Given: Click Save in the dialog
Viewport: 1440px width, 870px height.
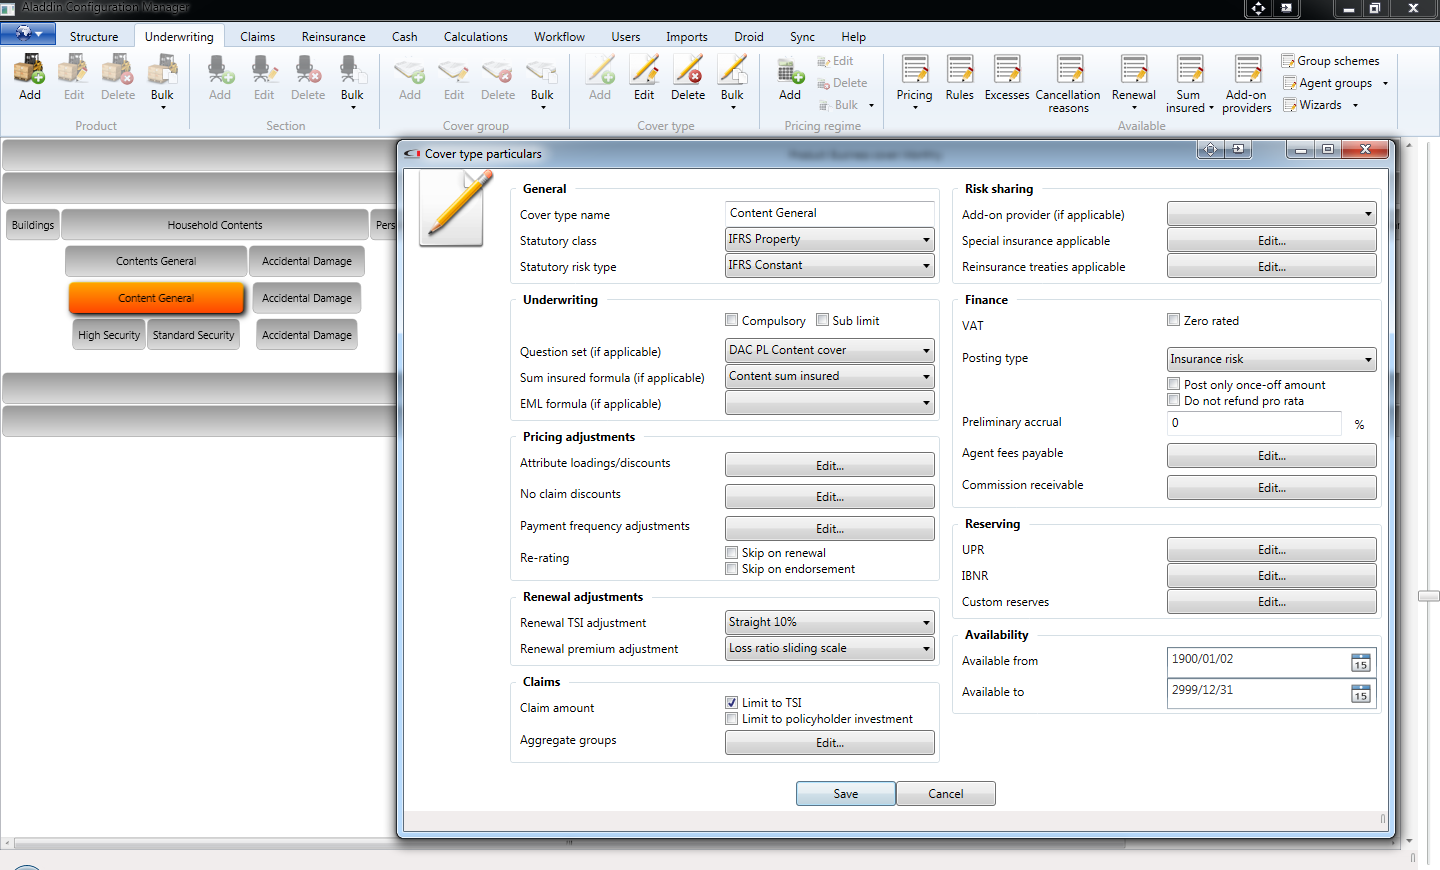Looking at the screenshot, I should (x=845, y=793).
